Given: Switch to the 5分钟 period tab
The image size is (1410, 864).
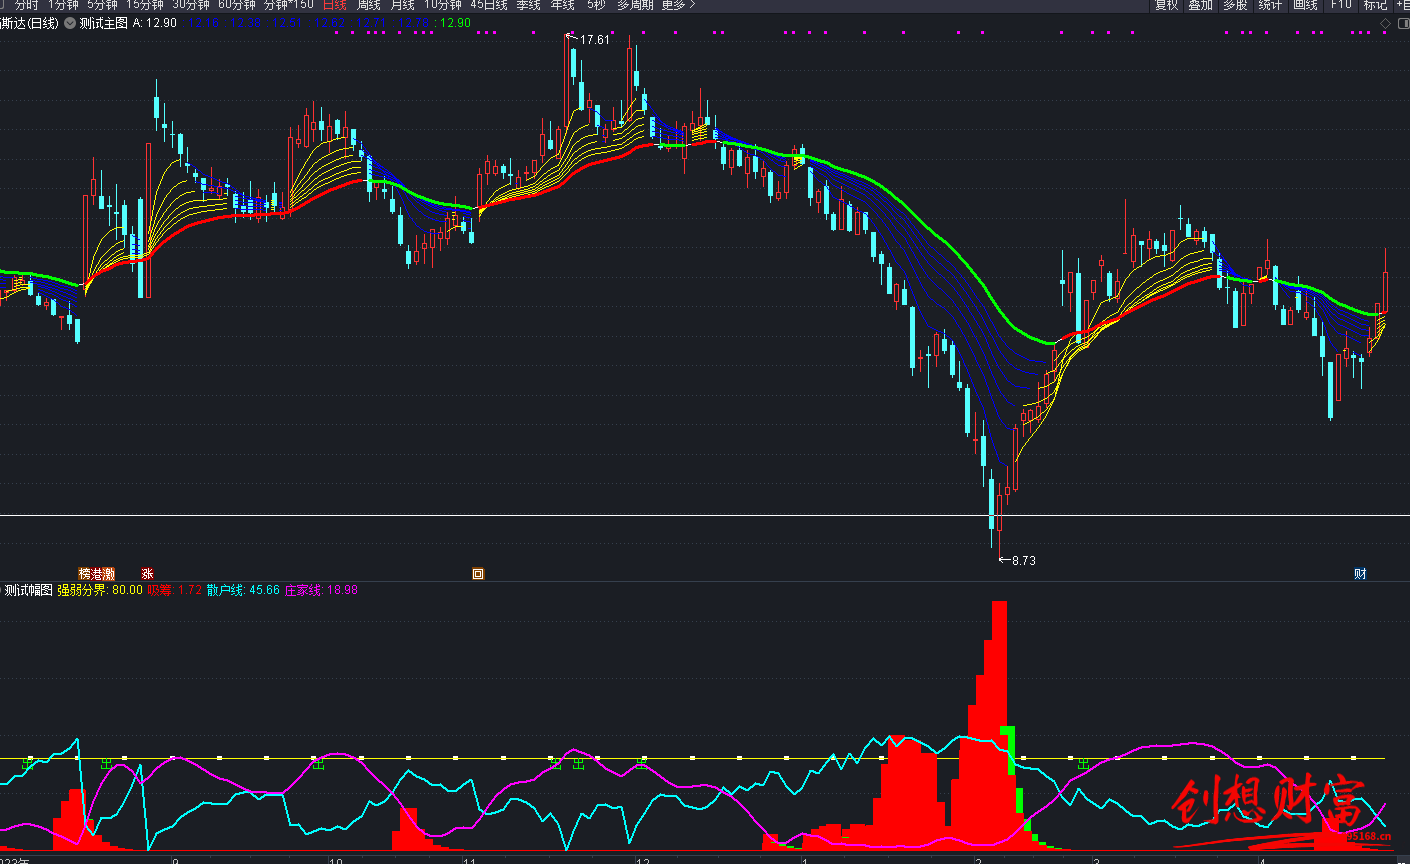Looking at the screenshot, I should (x=102, y=5).
